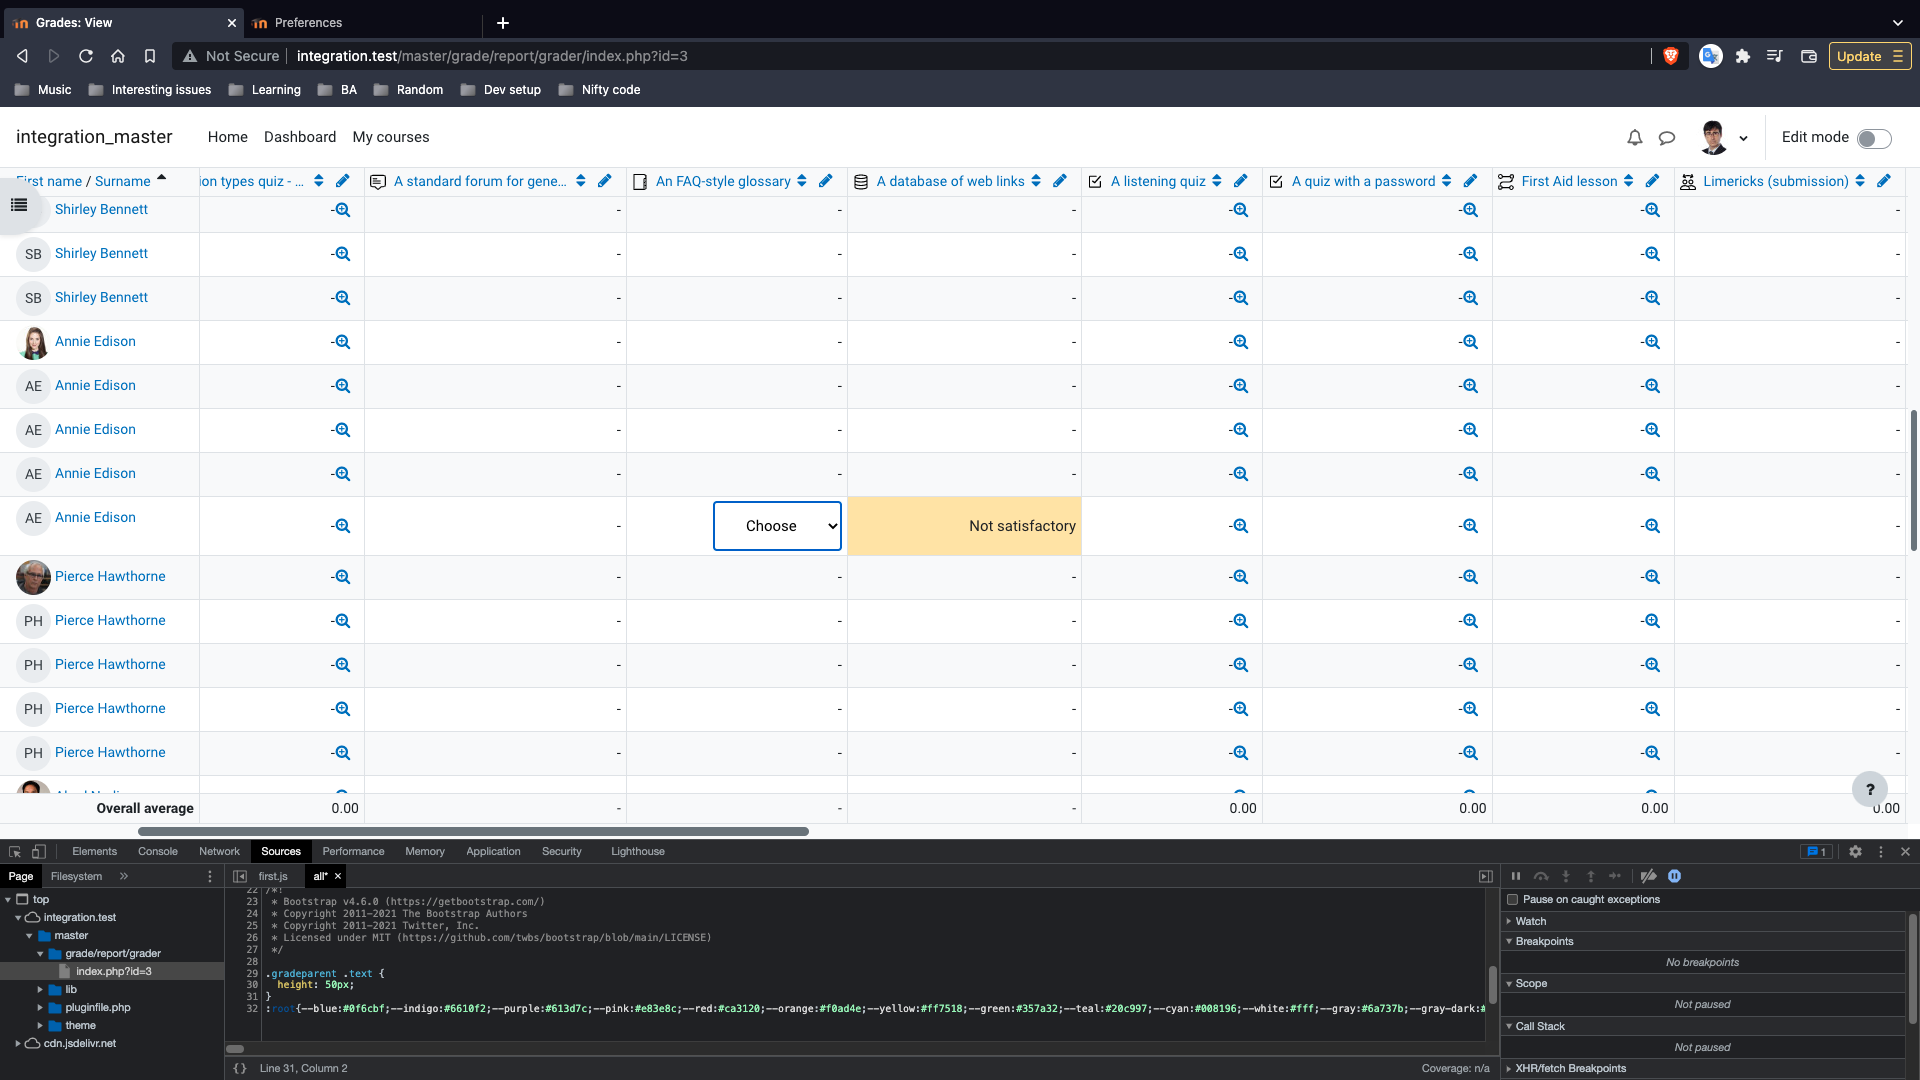Open the Dev setup bookmarks folder
1920x1080 pixels.
pyautogui.click(x=501, y=90)
